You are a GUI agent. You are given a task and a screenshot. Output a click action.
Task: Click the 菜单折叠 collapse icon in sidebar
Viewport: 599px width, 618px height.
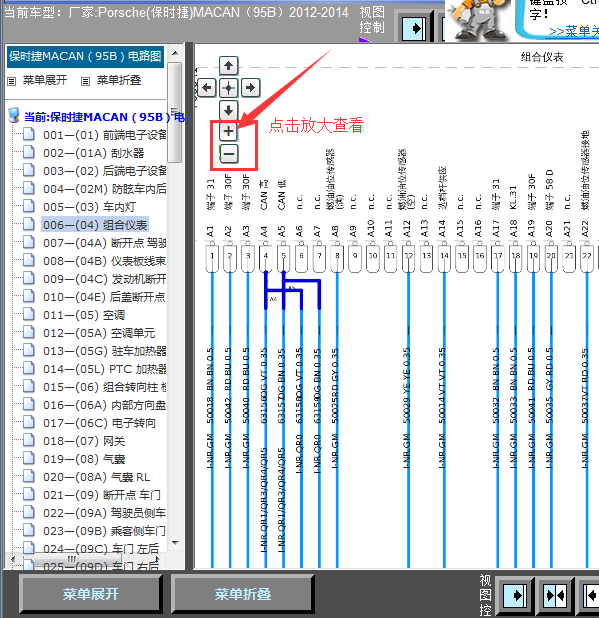[x=85, y=81]
